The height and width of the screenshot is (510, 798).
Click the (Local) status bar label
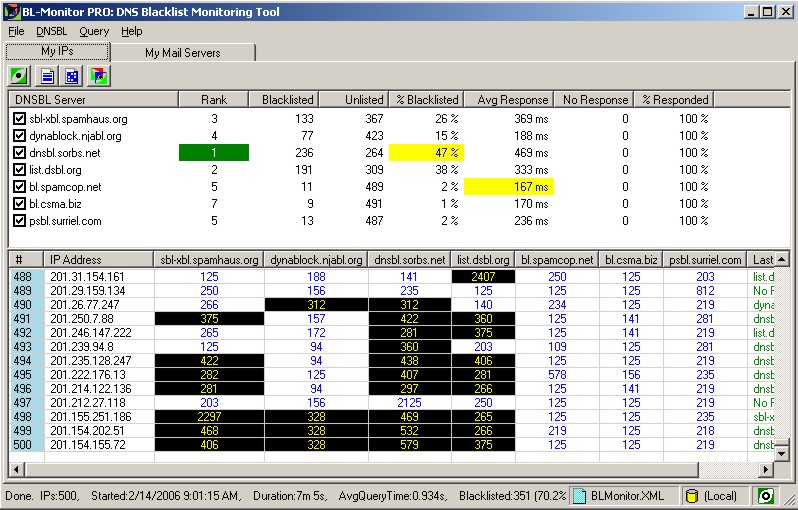[x=720, y=496]
